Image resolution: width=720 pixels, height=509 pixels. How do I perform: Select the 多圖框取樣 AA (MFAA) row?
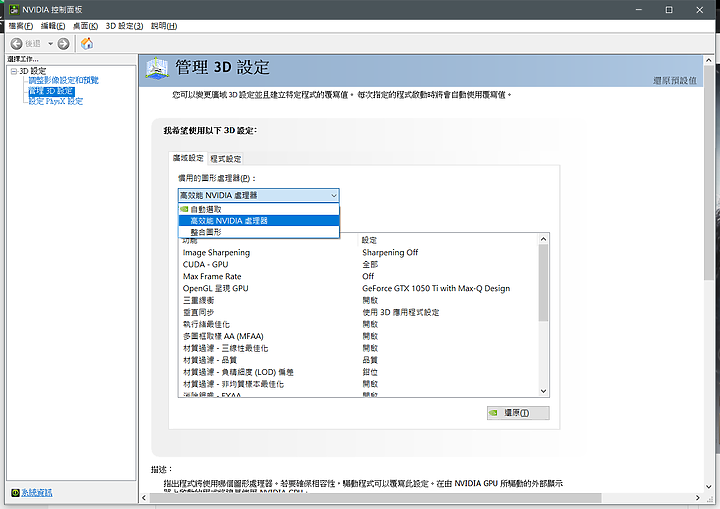click(358, 336)
